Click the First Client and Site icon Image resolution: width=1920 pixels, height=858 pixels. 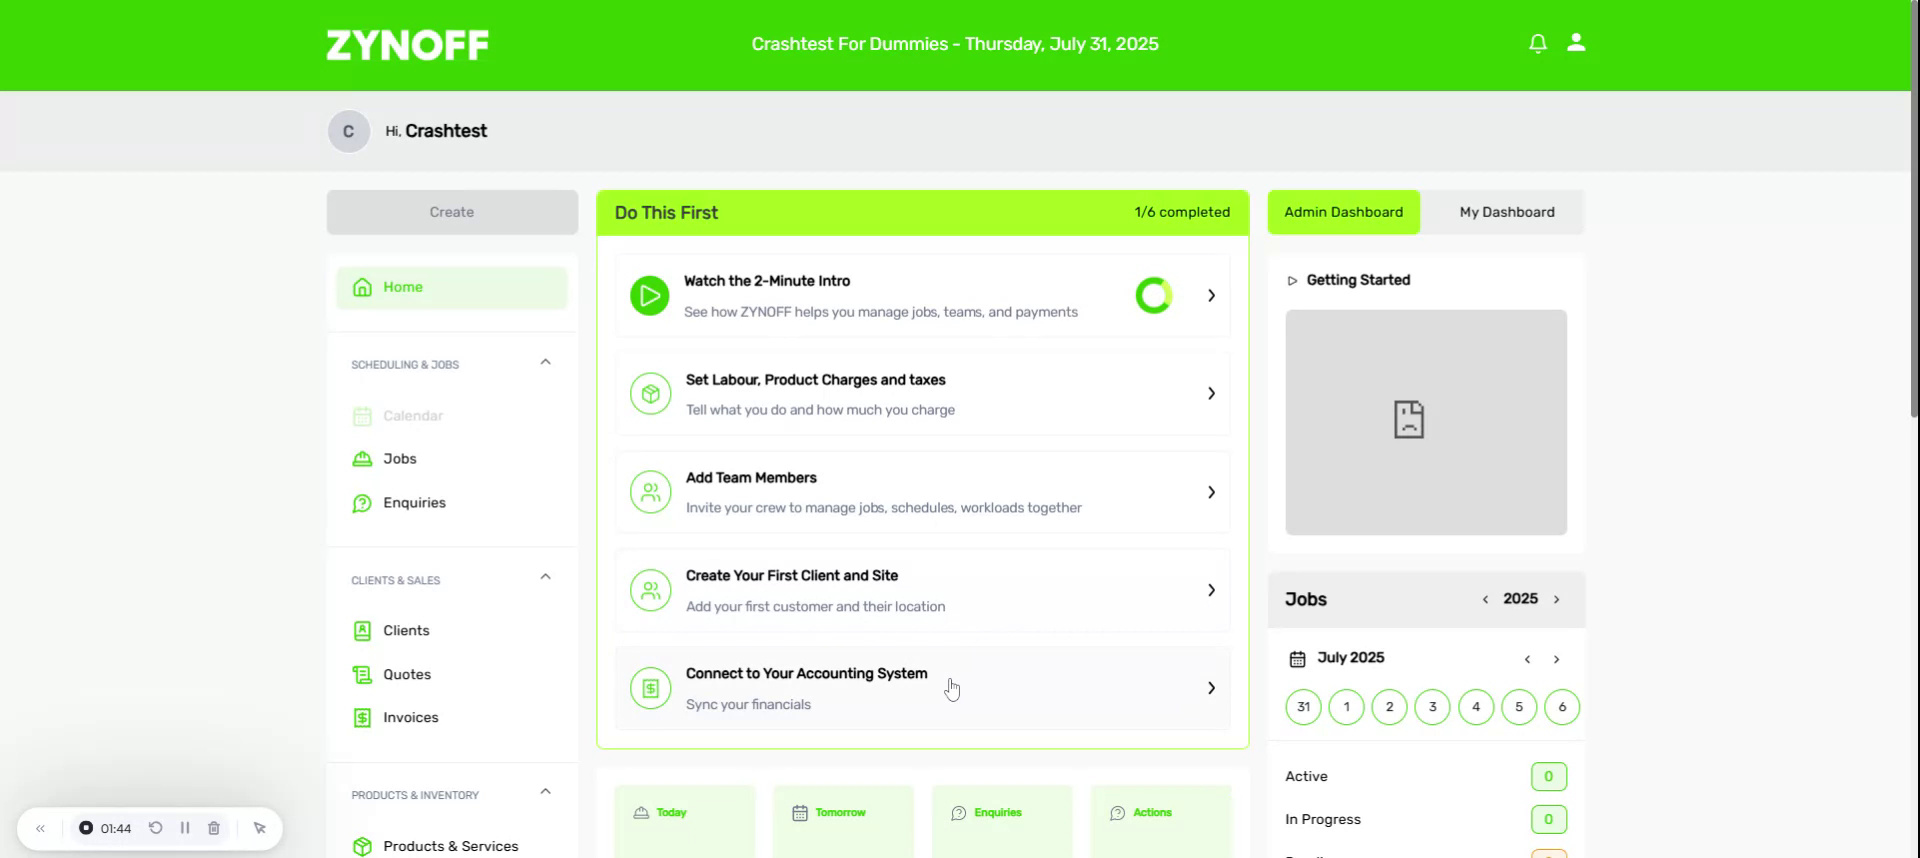(x=651, y=590)
